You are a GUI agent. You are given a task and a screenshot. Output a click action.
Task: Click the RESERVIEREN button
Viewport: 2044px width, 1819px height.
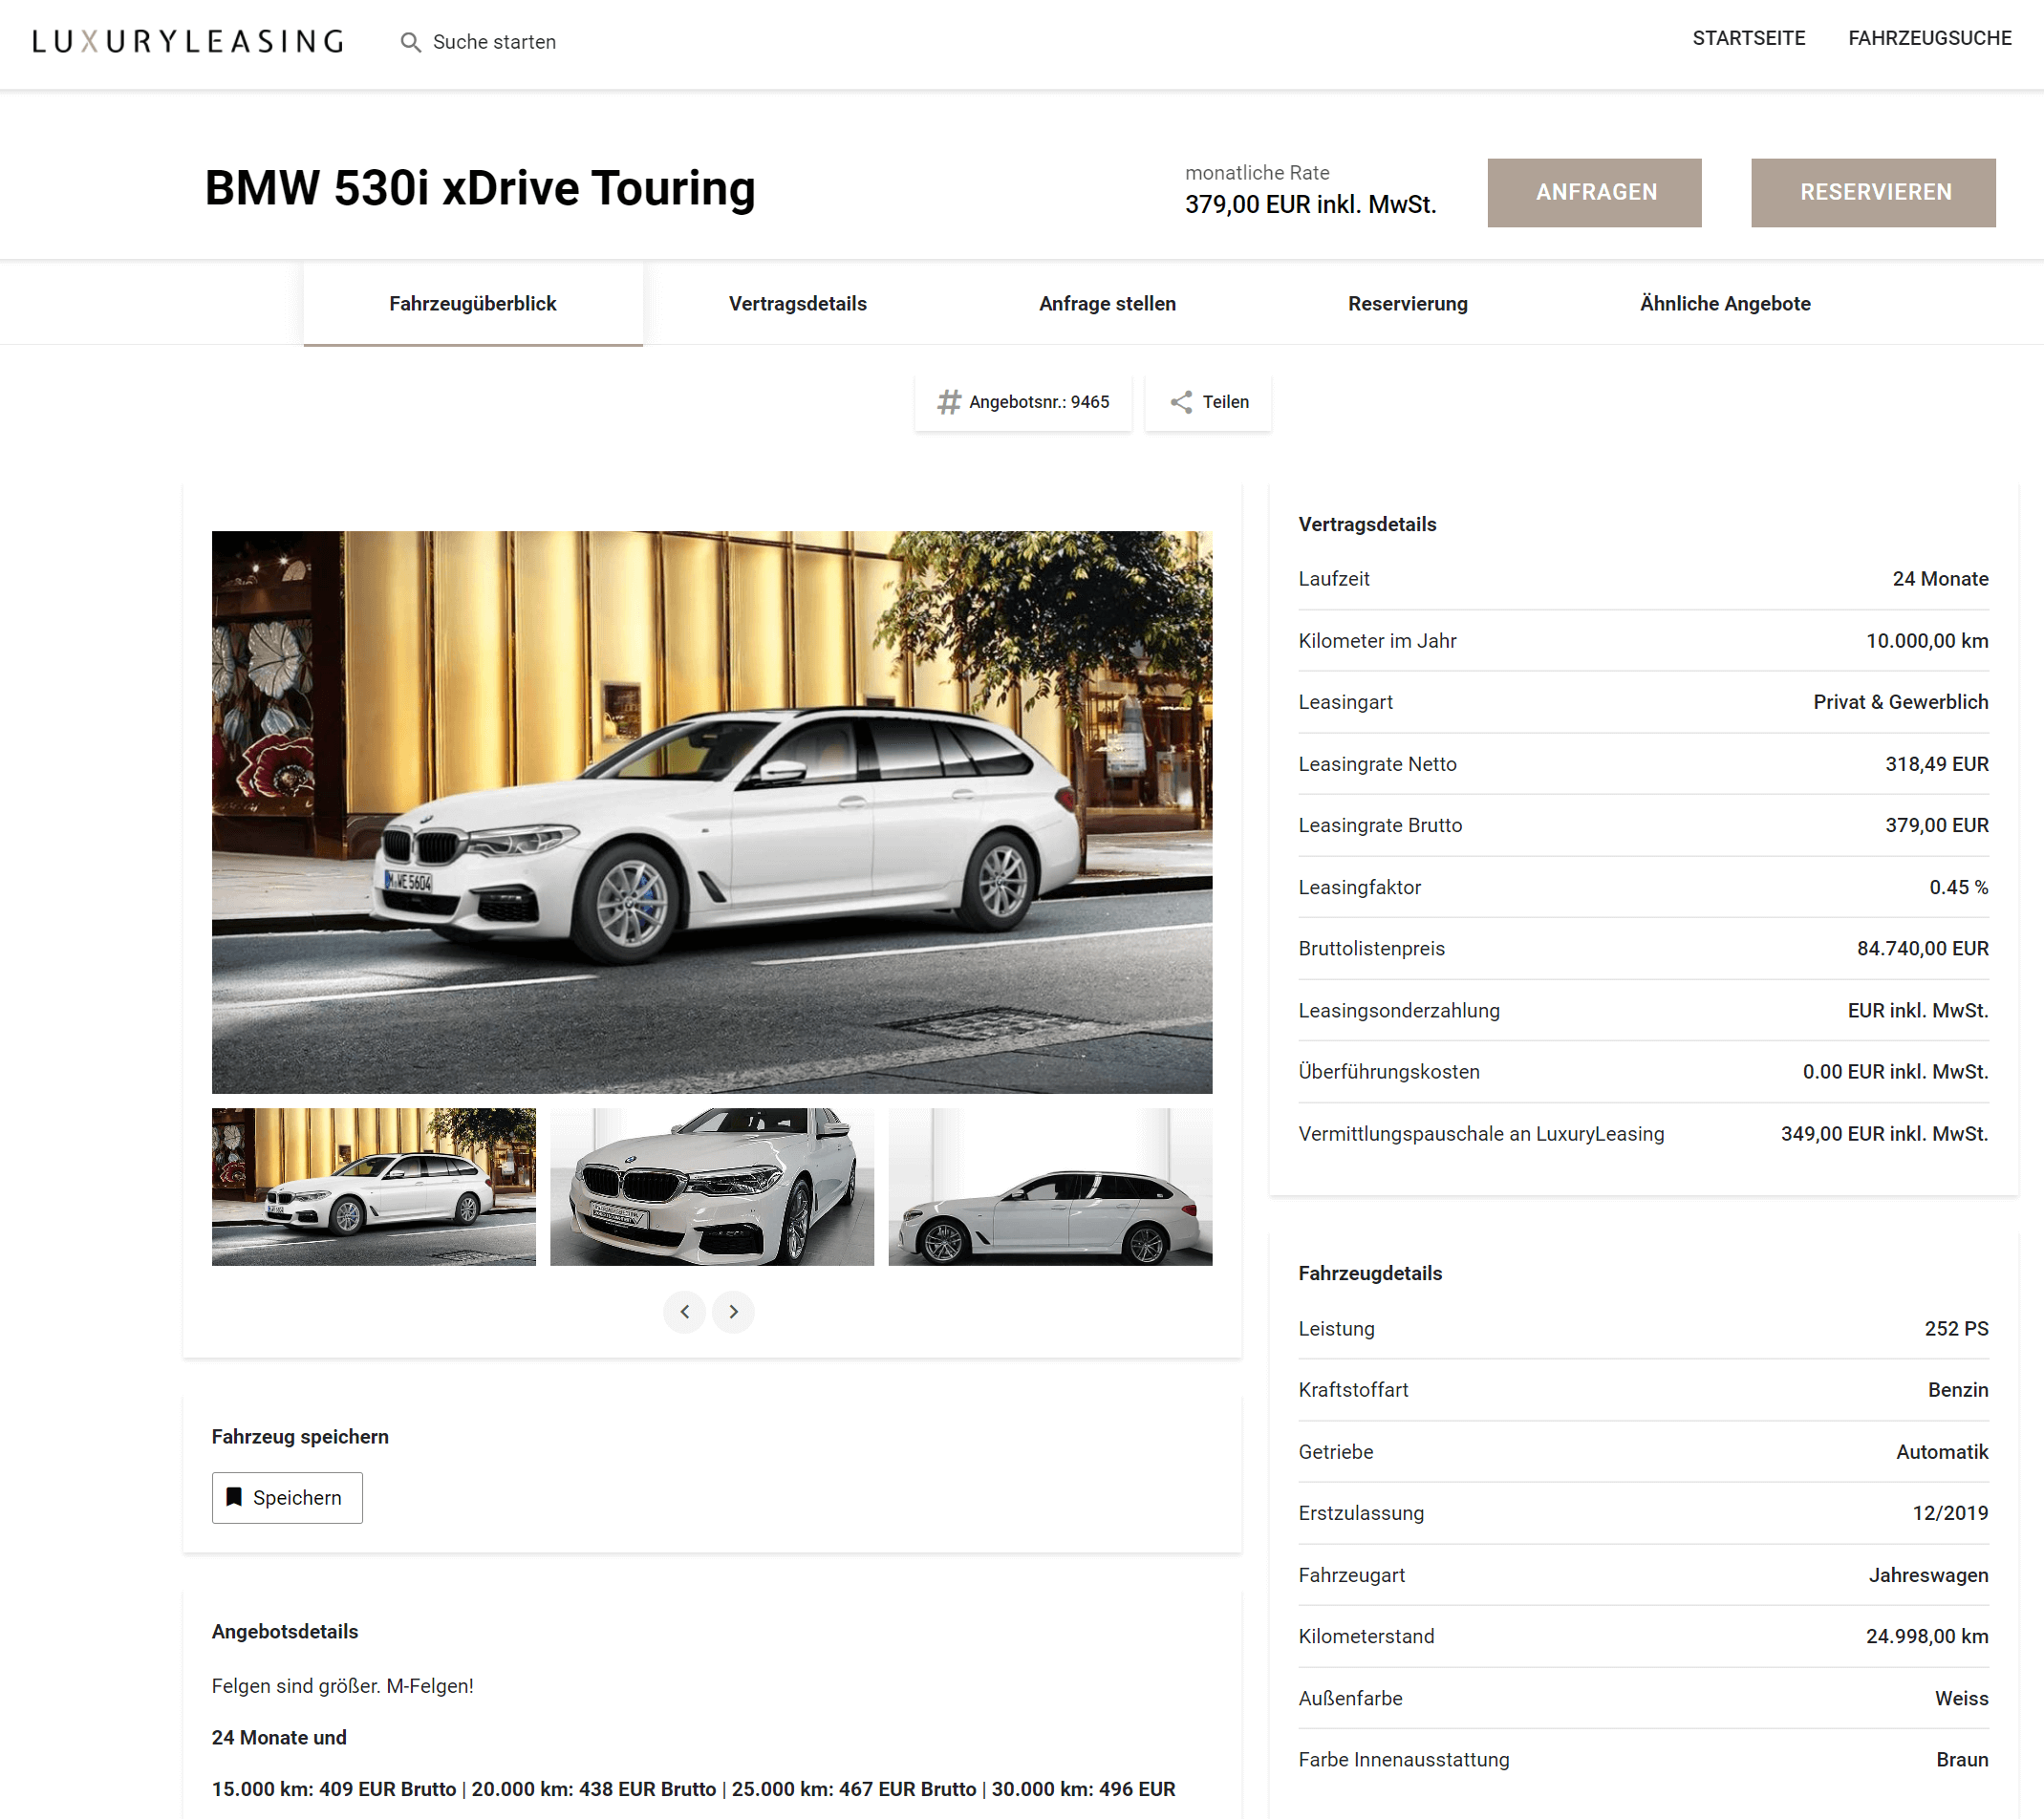click(x=1873, y=192)
